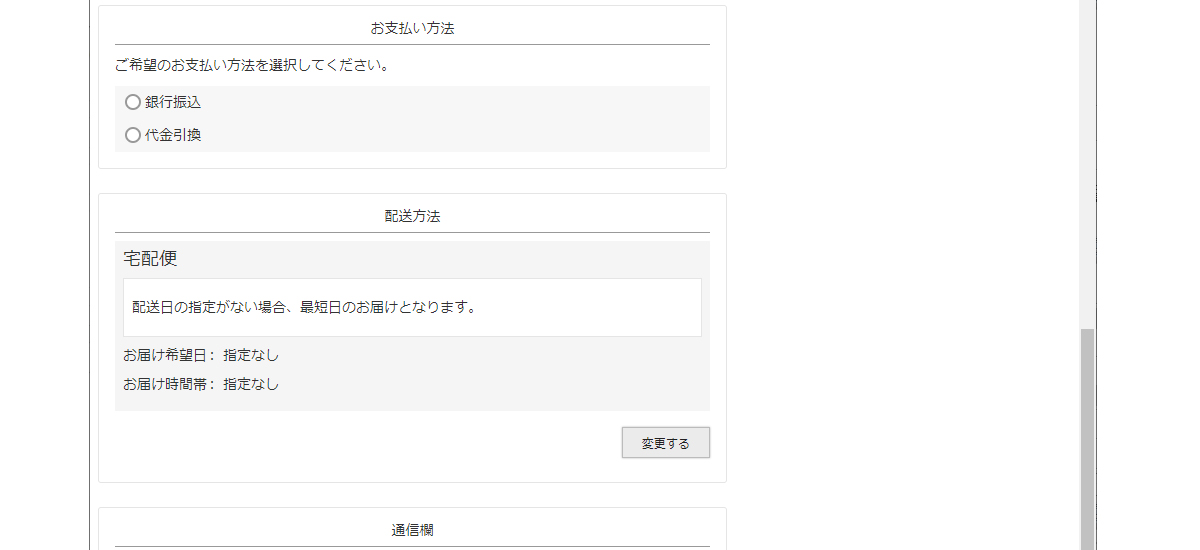
Task: Click 指定なし next to お届け希望日
Action: coord(251,355)
